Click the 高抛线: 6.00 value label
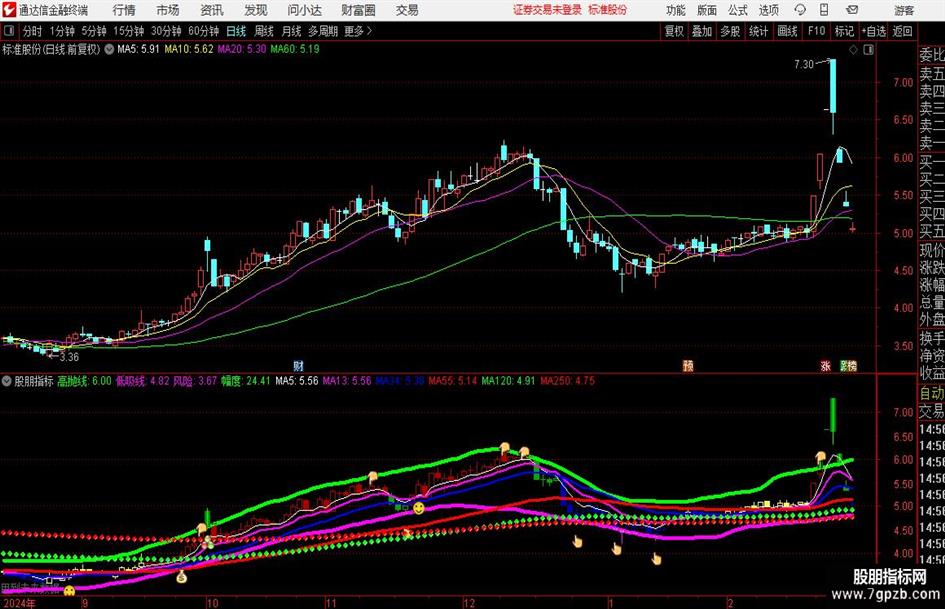The width and height of the screenshot is (945, 609). point(84,381)
